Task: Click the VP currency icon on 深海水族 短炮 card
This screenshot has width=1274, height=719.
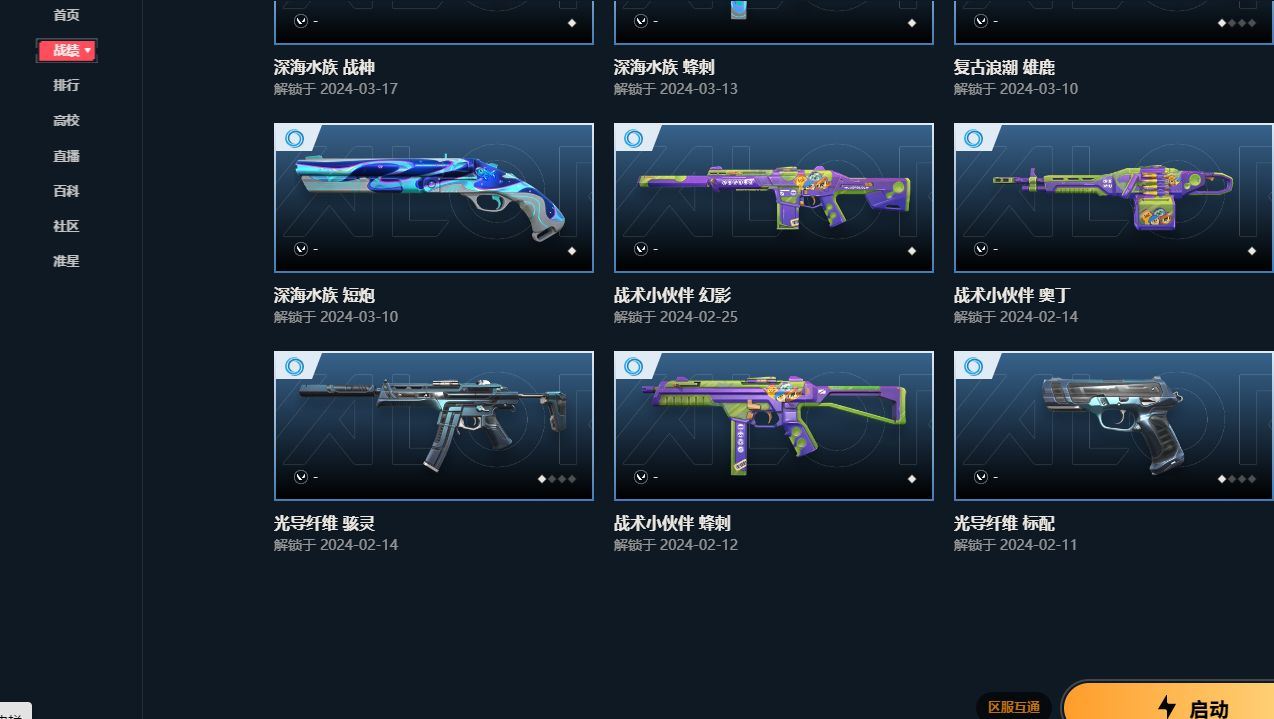Action: point(301,249)
